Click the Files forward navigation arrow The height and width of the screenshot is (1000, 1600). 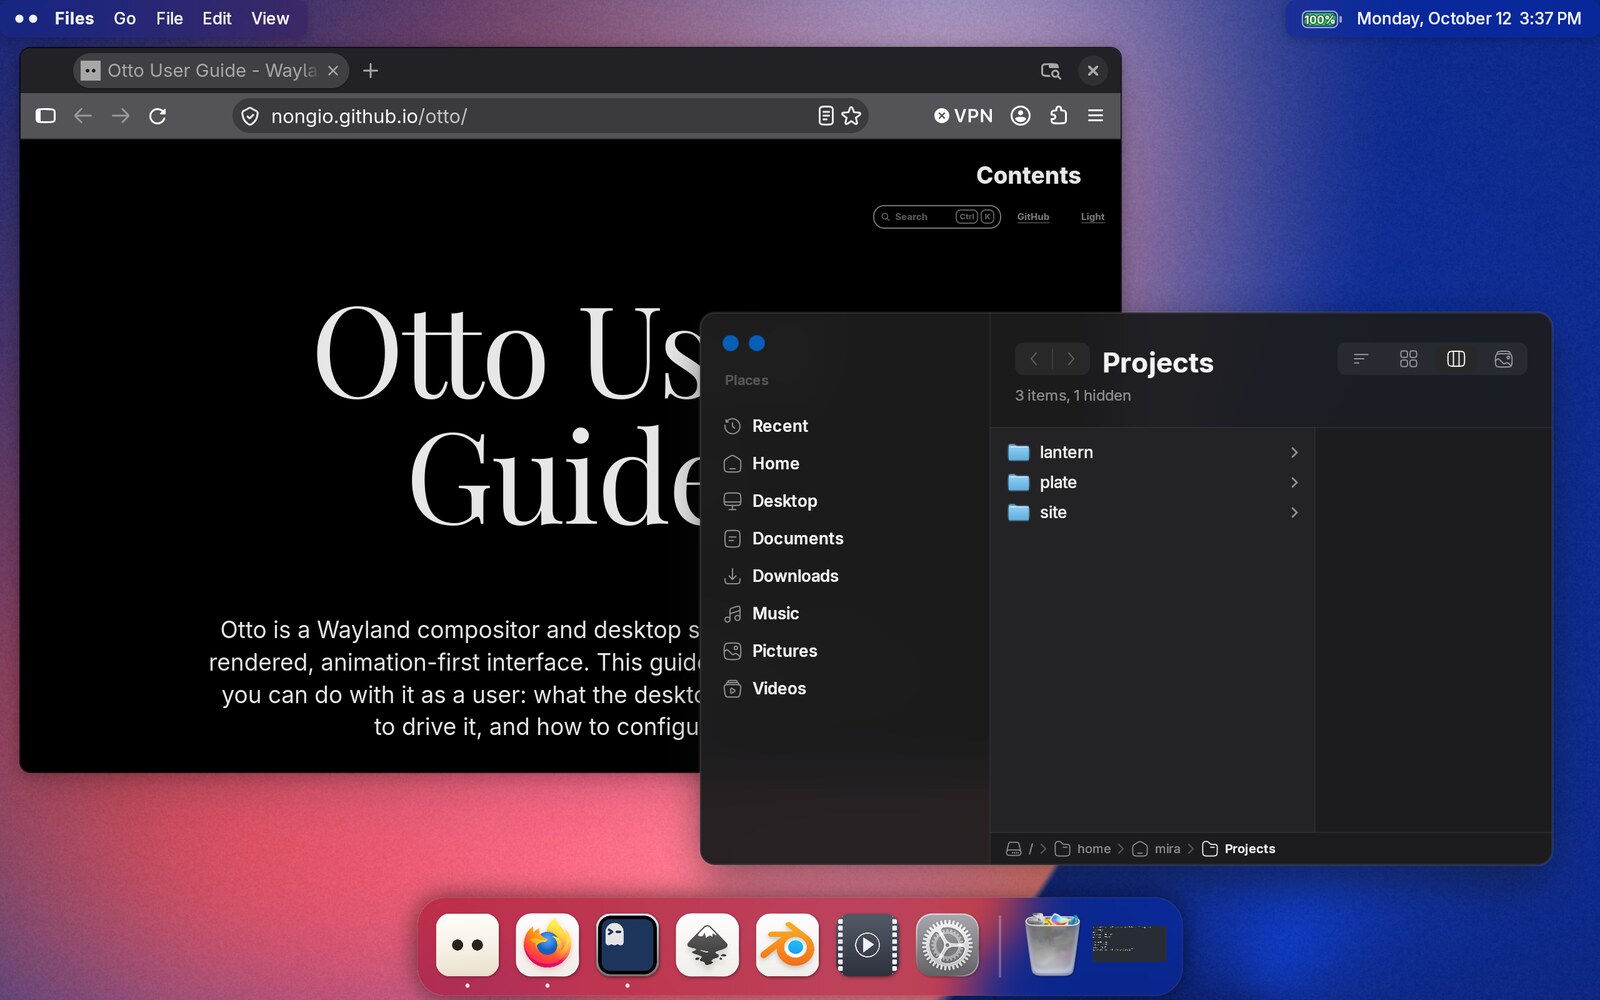point(1070,359)
